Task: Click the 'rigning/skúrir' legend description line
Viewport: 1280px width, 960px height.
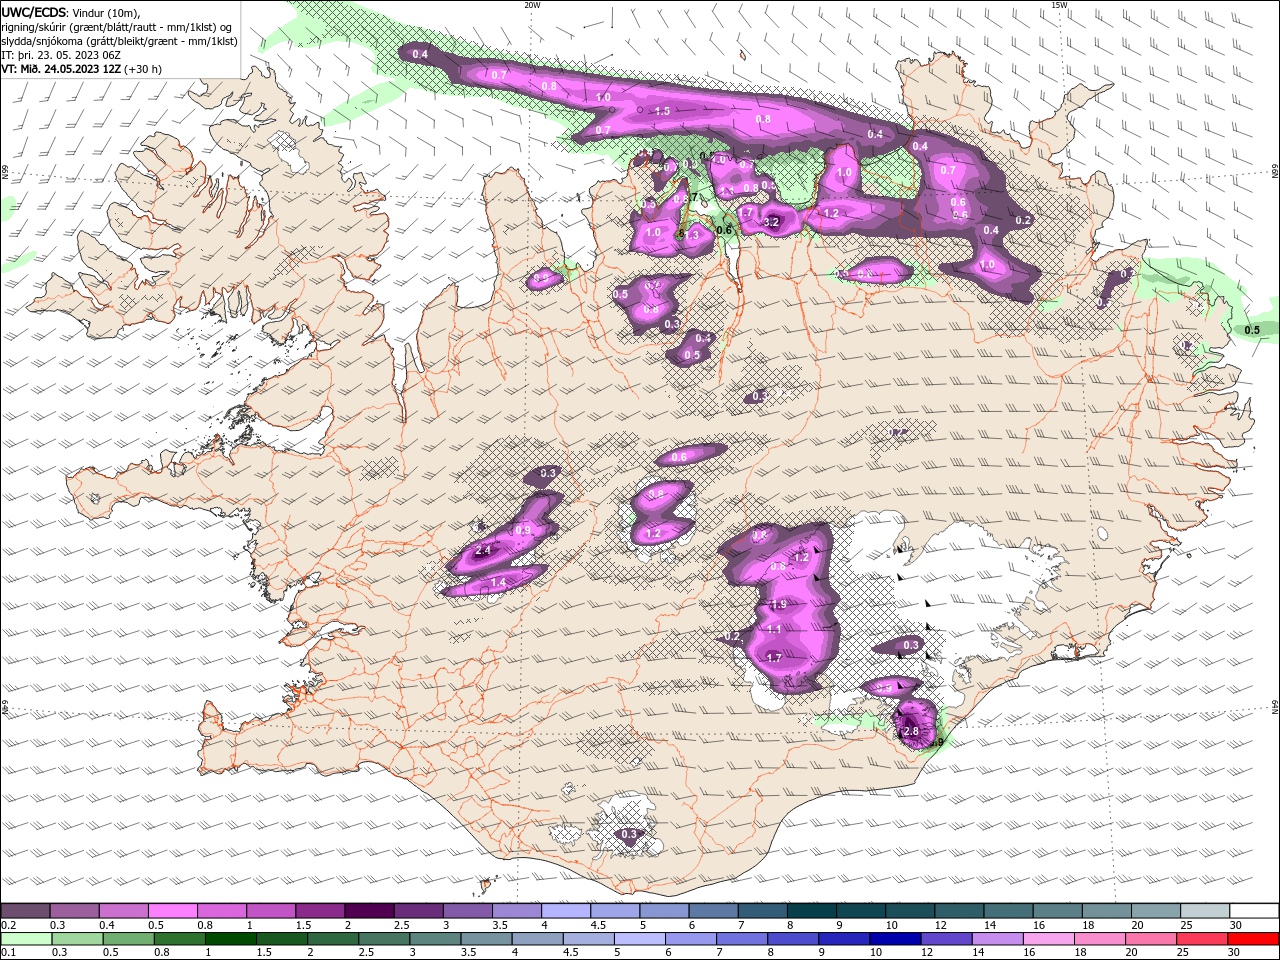Action: point(116,27)
